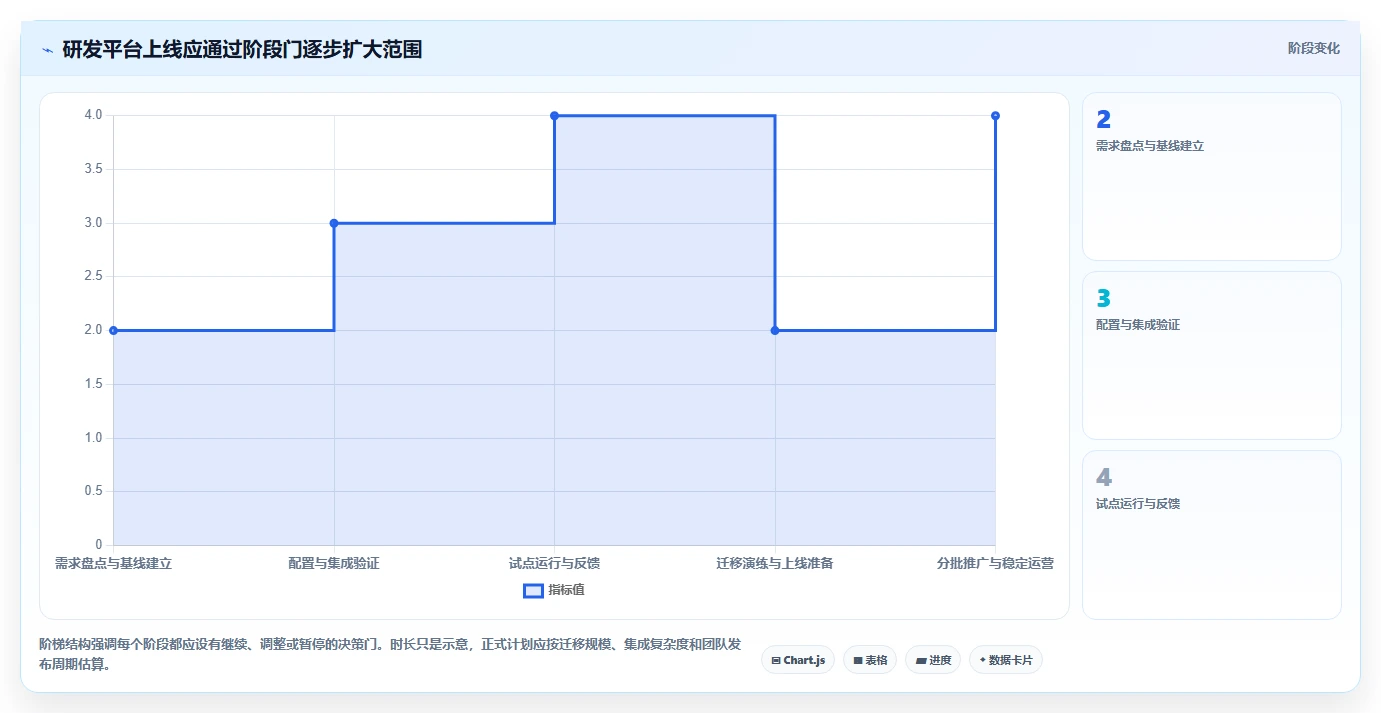Screen dimensions: 1381x713
Task: Click the number 3 in the second card
Action: (1103, 298)
